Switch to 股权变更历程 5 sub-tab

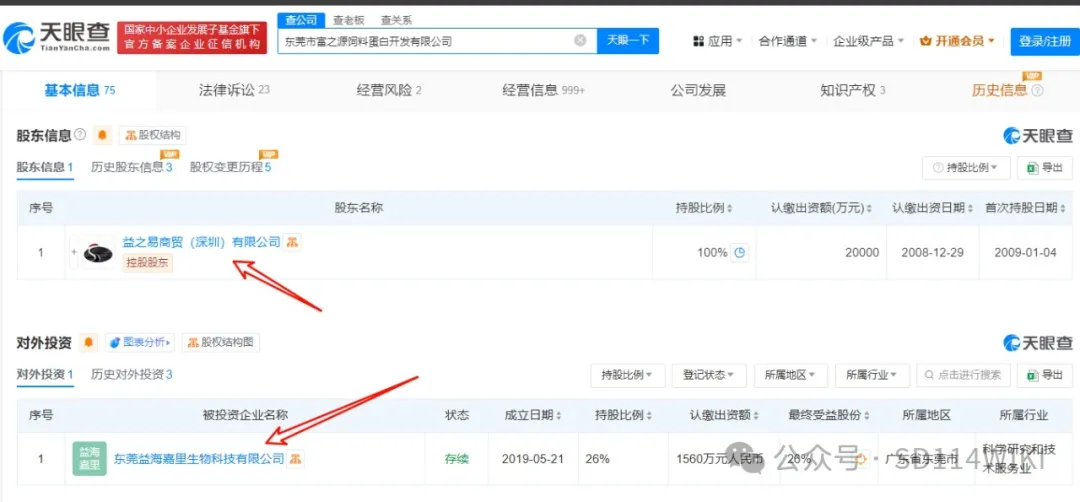pos(230,167)
